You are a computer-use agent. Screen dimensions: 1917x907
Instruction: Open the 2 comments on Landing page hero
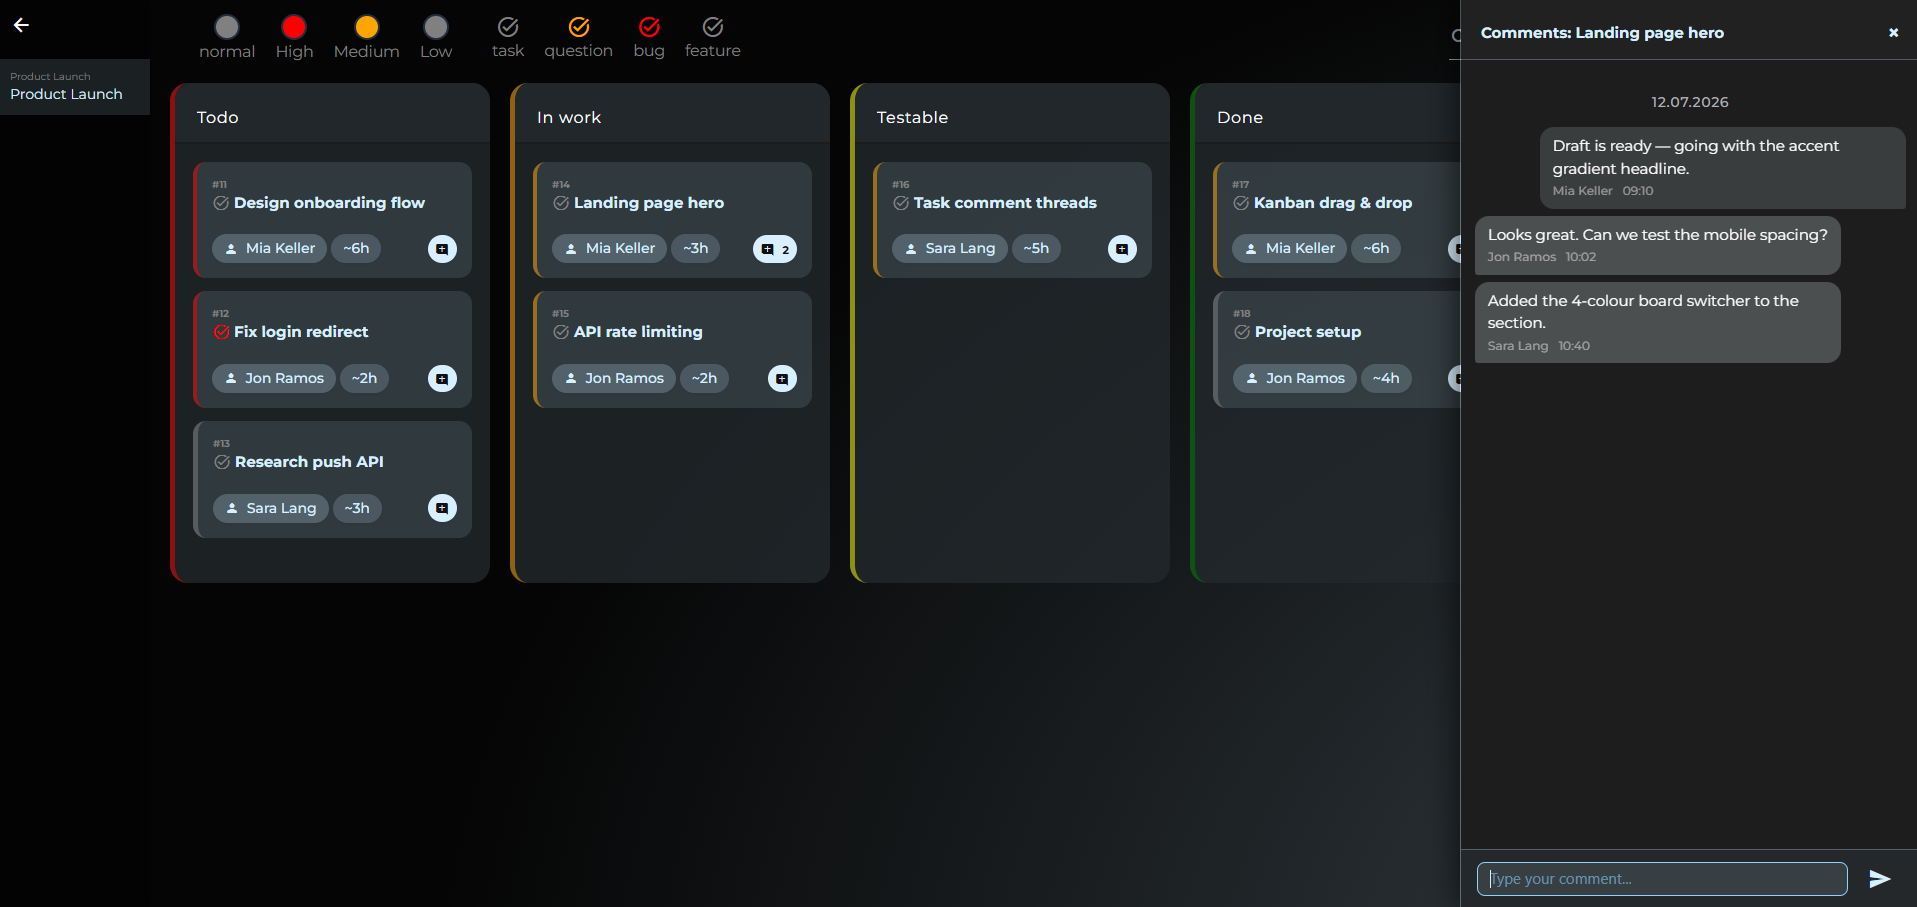(775, 249)
